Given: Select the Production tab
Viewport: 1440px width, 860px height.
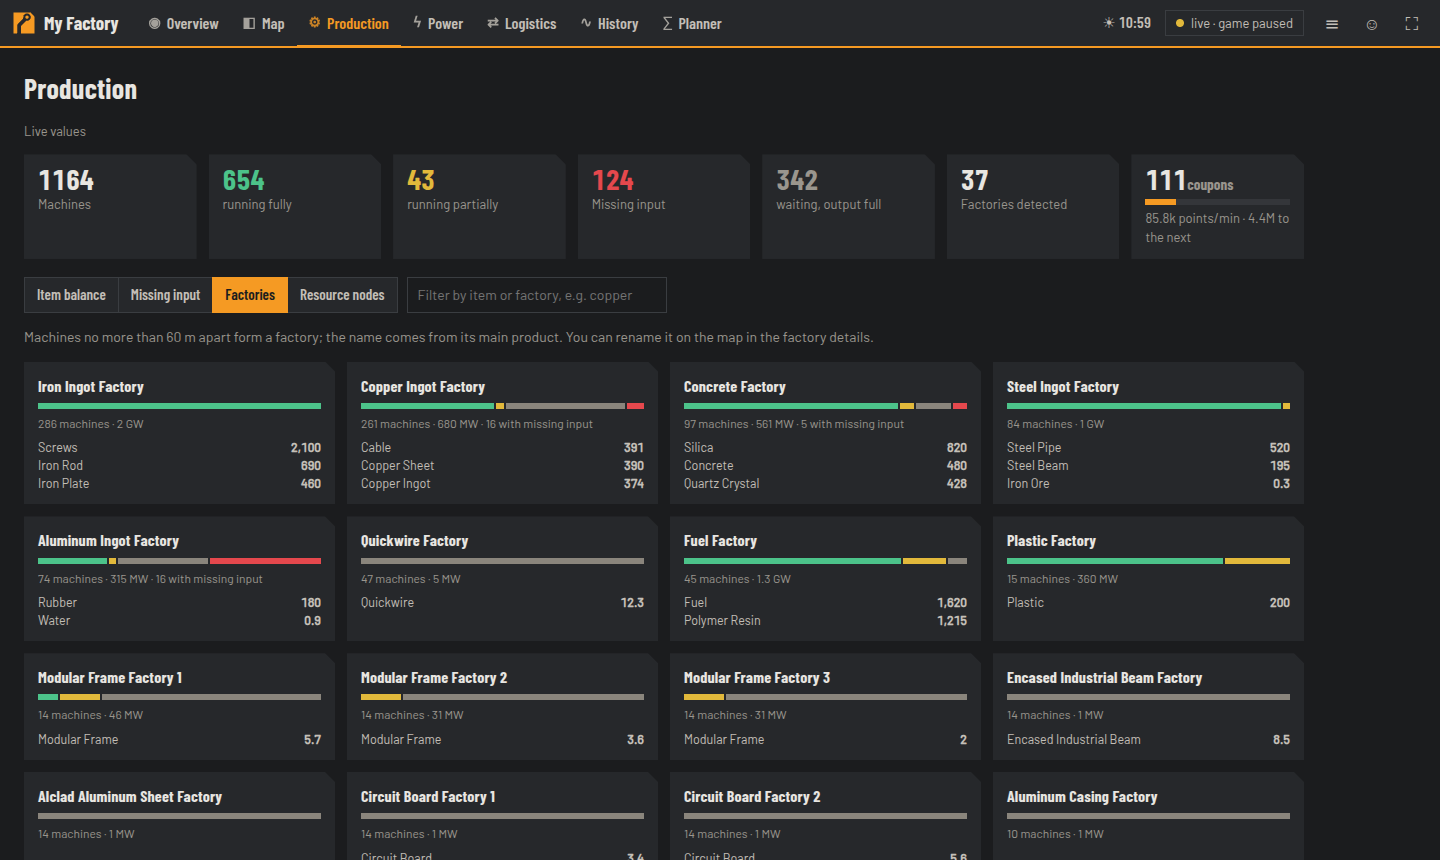Looking at the screenshot, I should coord(349,24).
